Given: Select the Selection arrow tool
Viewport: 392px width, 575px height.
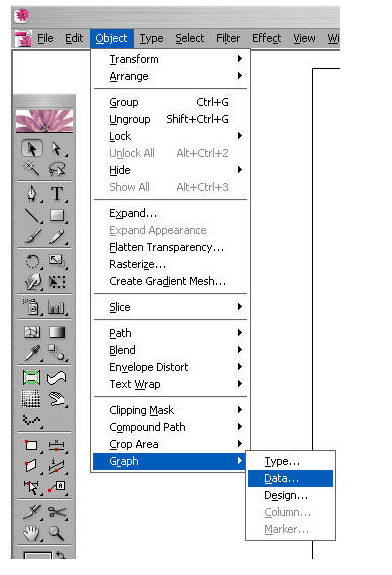Looking at the screenshot, I should (x=32, y=149).
